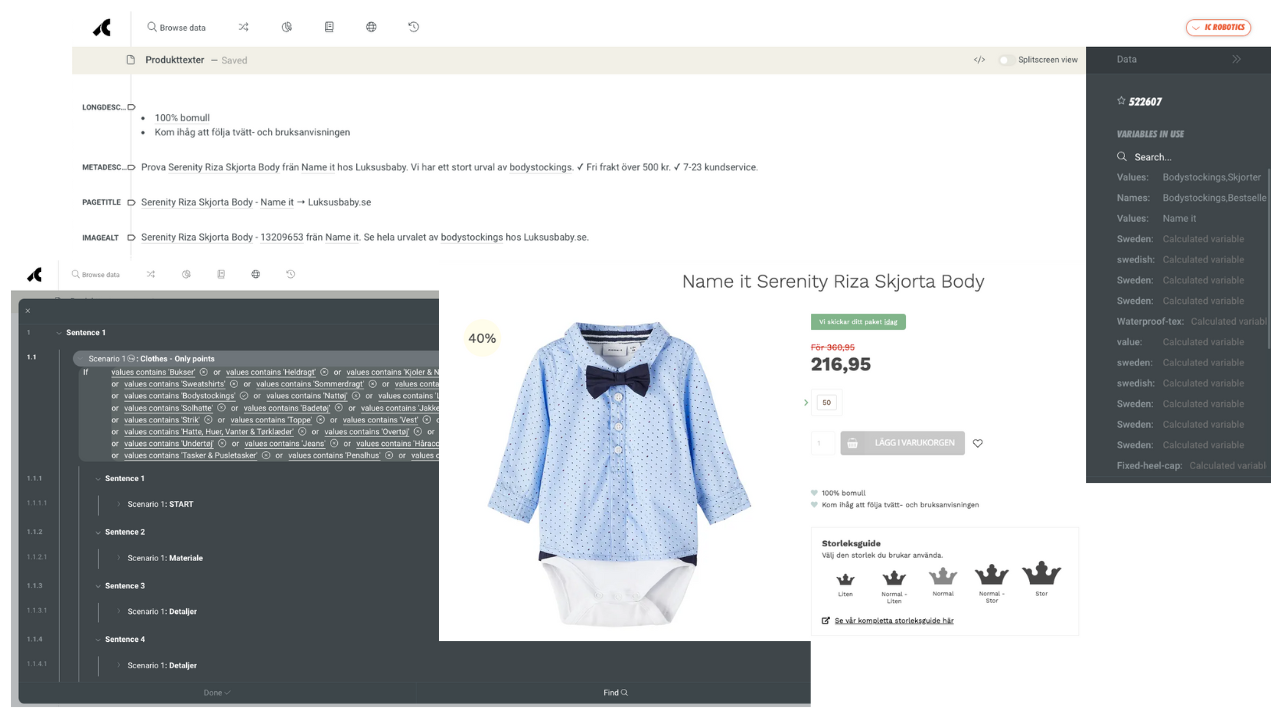Toggle circle after 'Penalhus' condition
The height and width of the screenshot is (720, 1280).
click(390, 456)
